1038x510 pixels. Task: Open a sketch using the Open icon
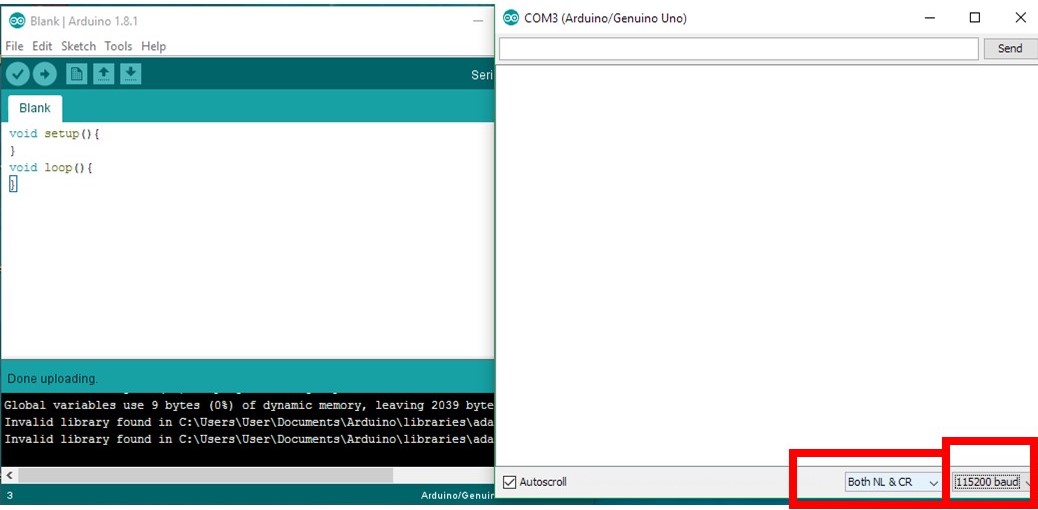tap(103, 74)
